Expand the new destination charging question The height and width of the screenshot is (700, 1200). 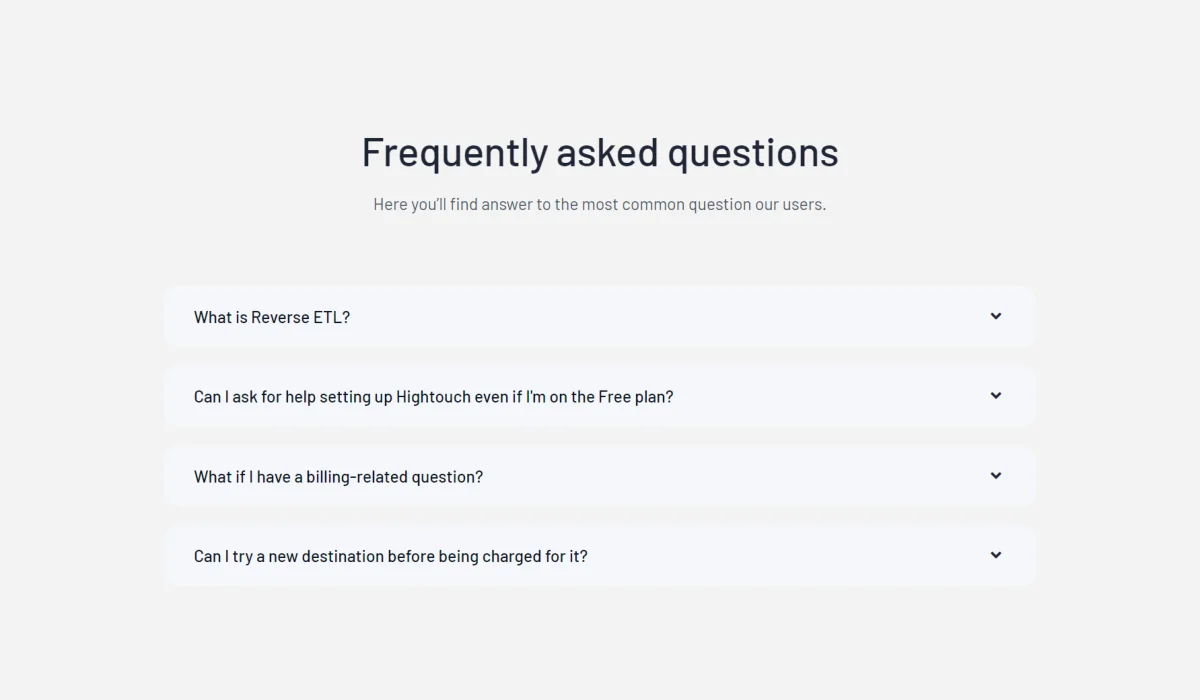coord(600,556)
